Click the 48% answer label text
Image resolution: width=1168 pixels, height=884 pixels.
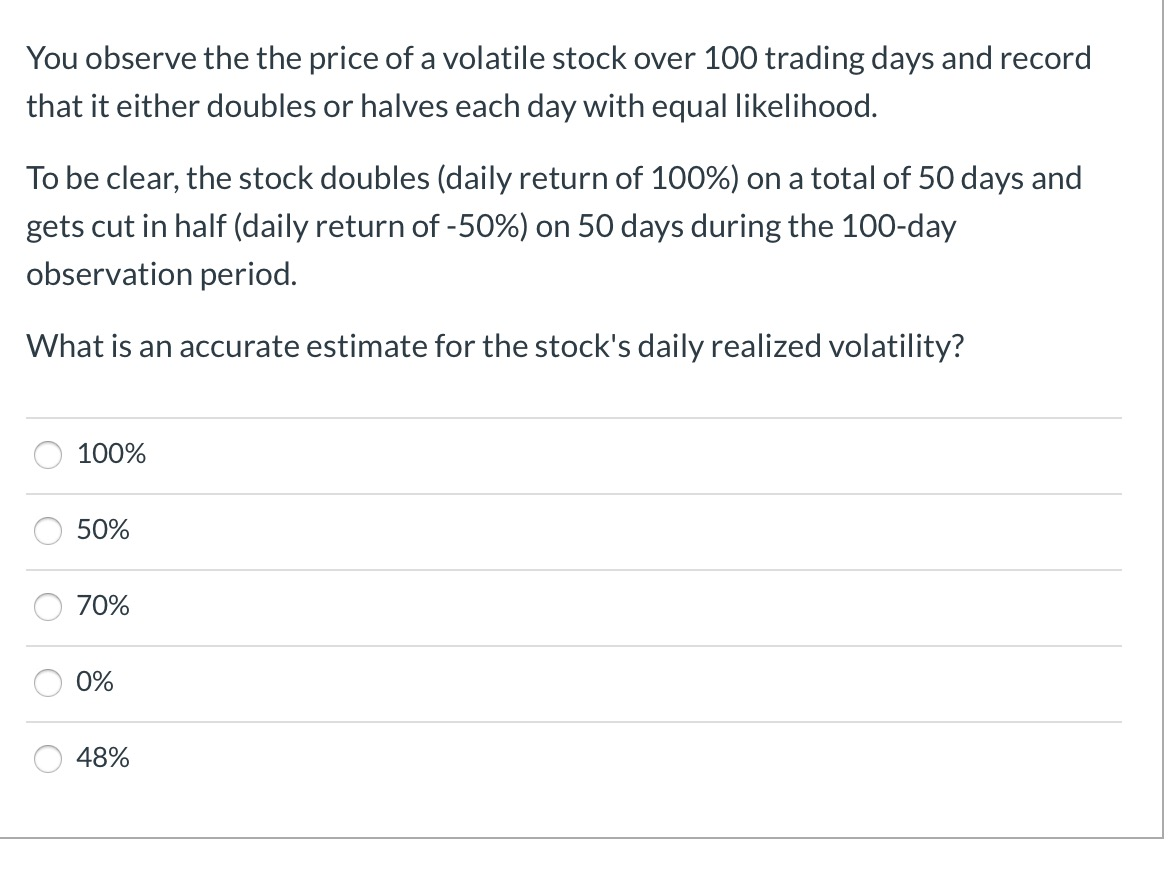point(103,759)
